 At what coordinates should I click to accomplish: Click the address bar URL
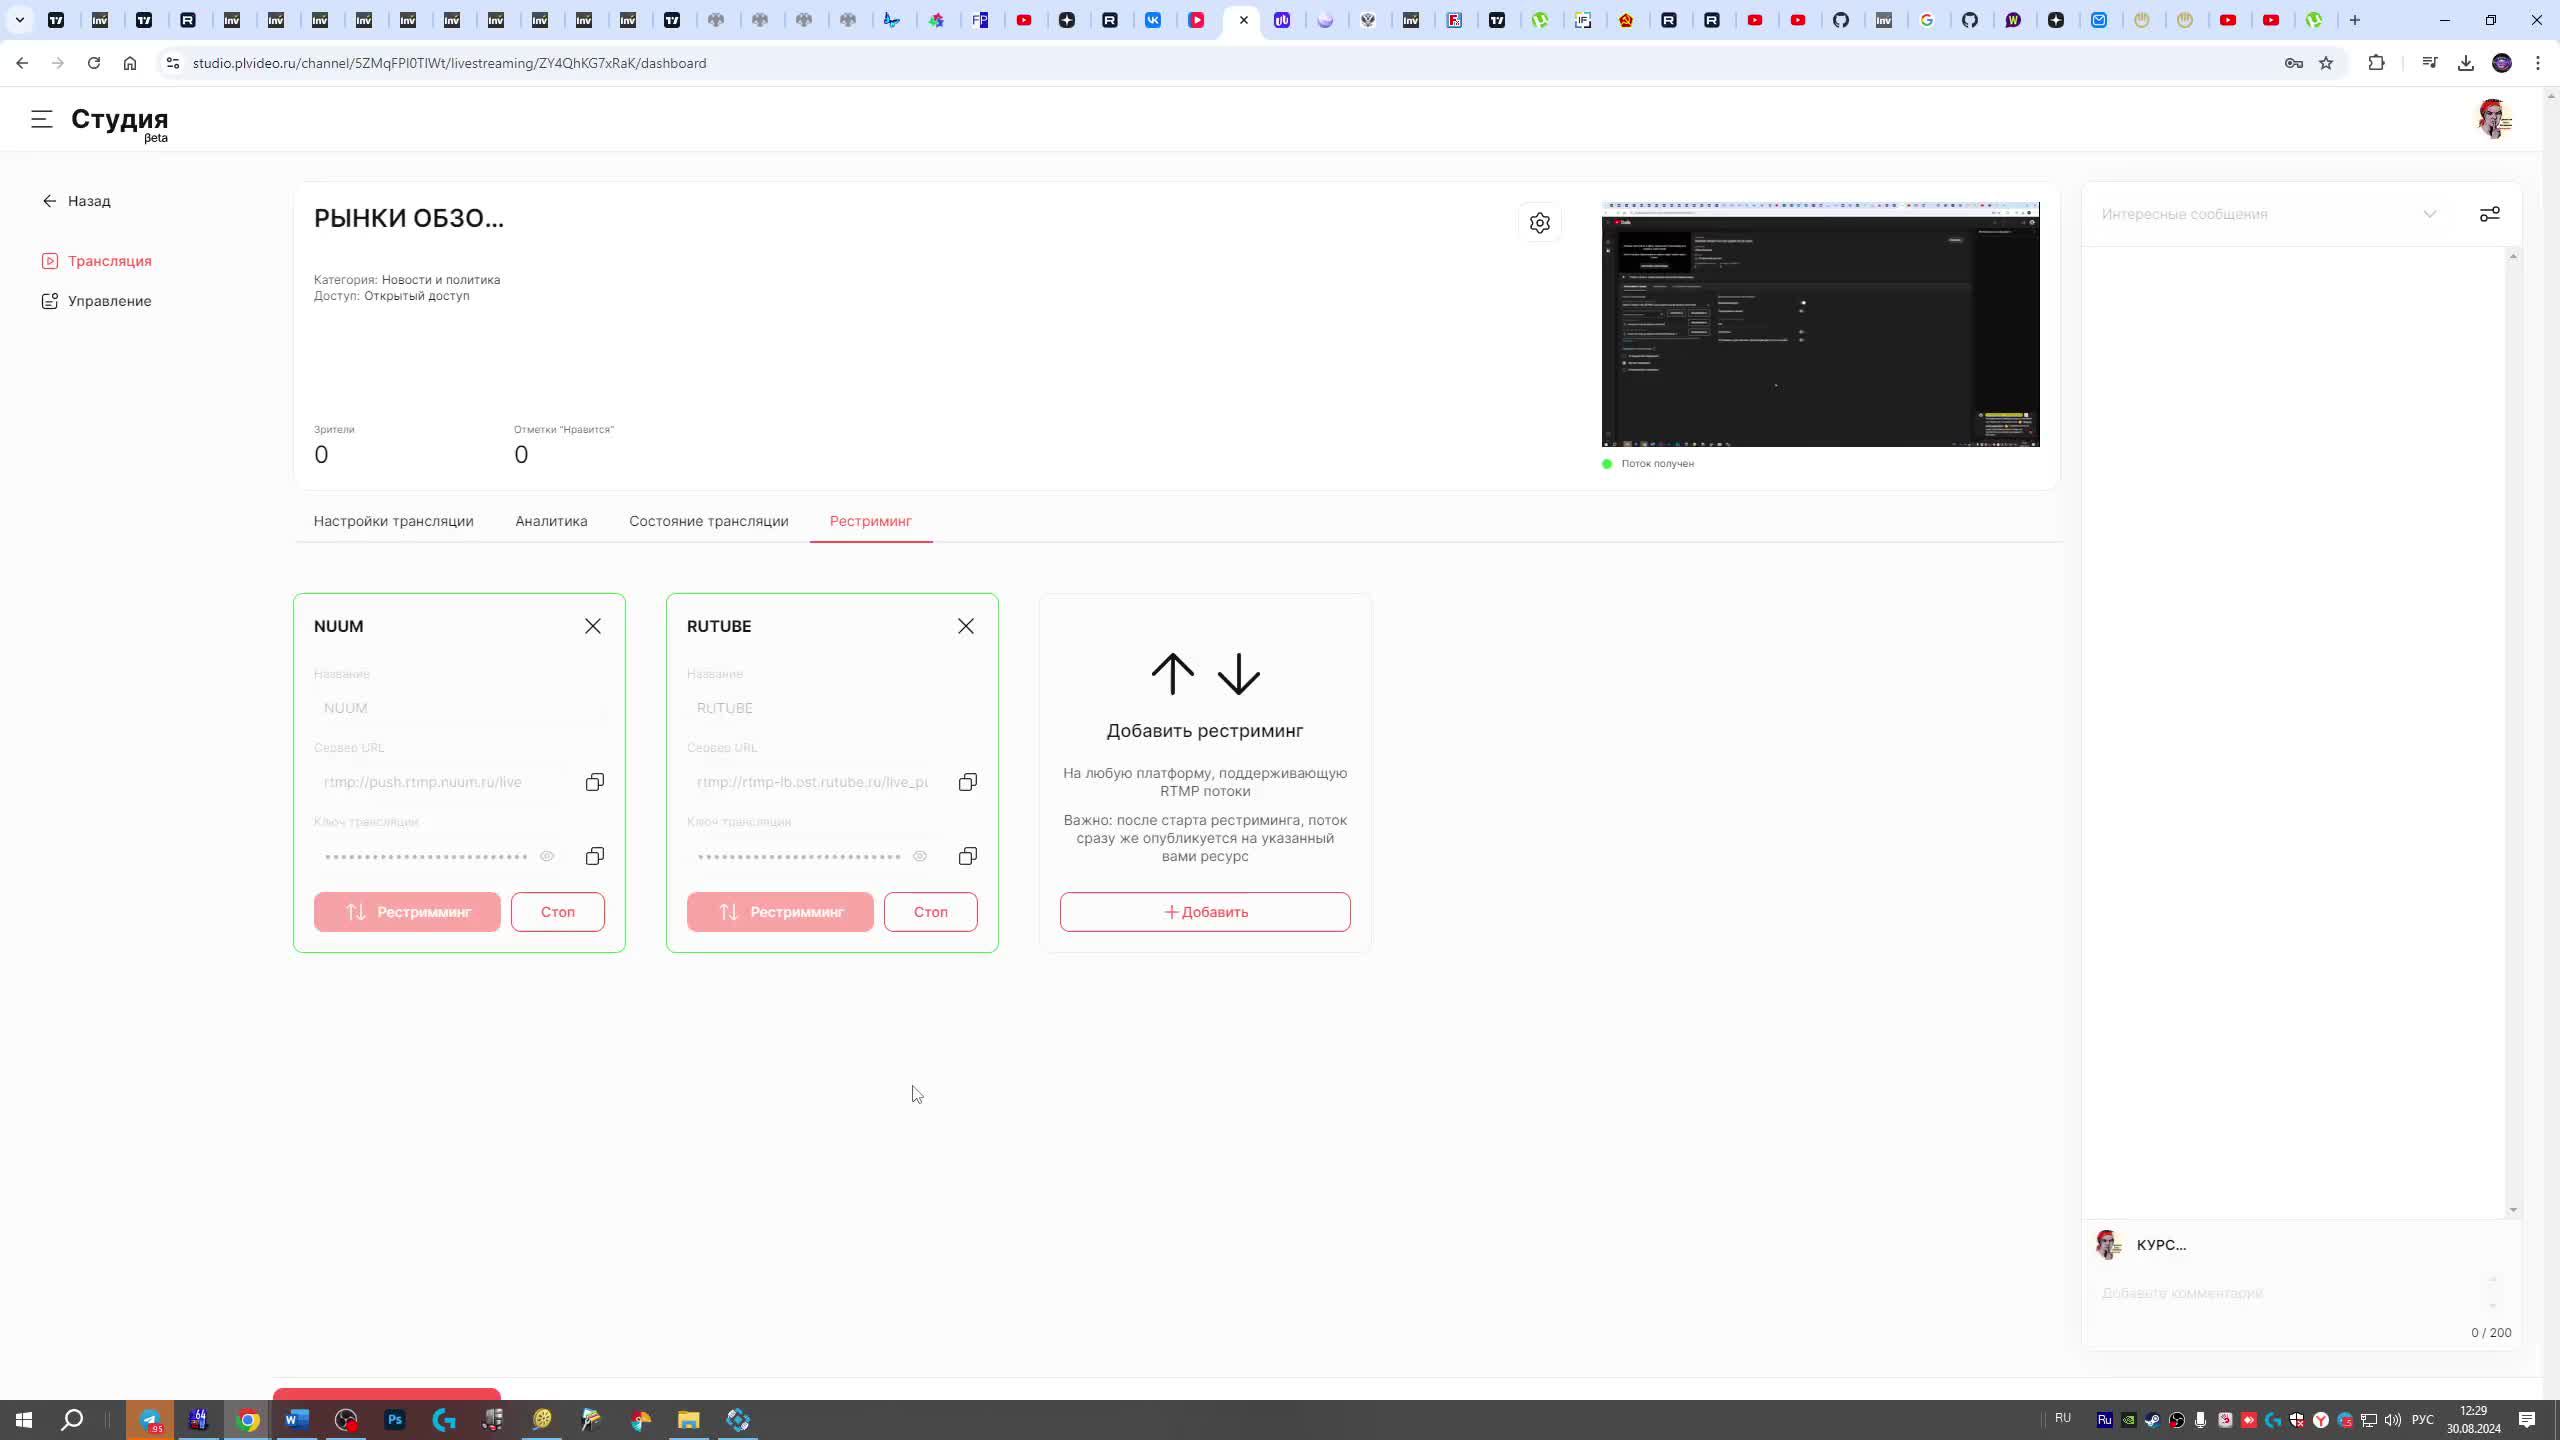[449, 63]
